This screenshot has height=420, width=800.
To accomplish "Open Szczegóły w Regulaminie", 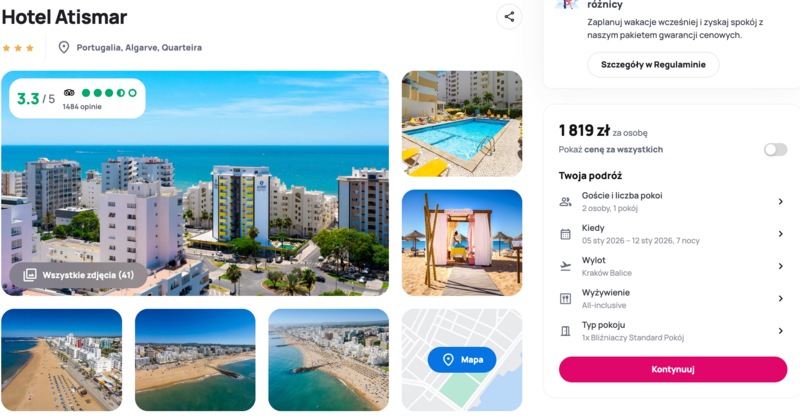I will tap(653, 65).
